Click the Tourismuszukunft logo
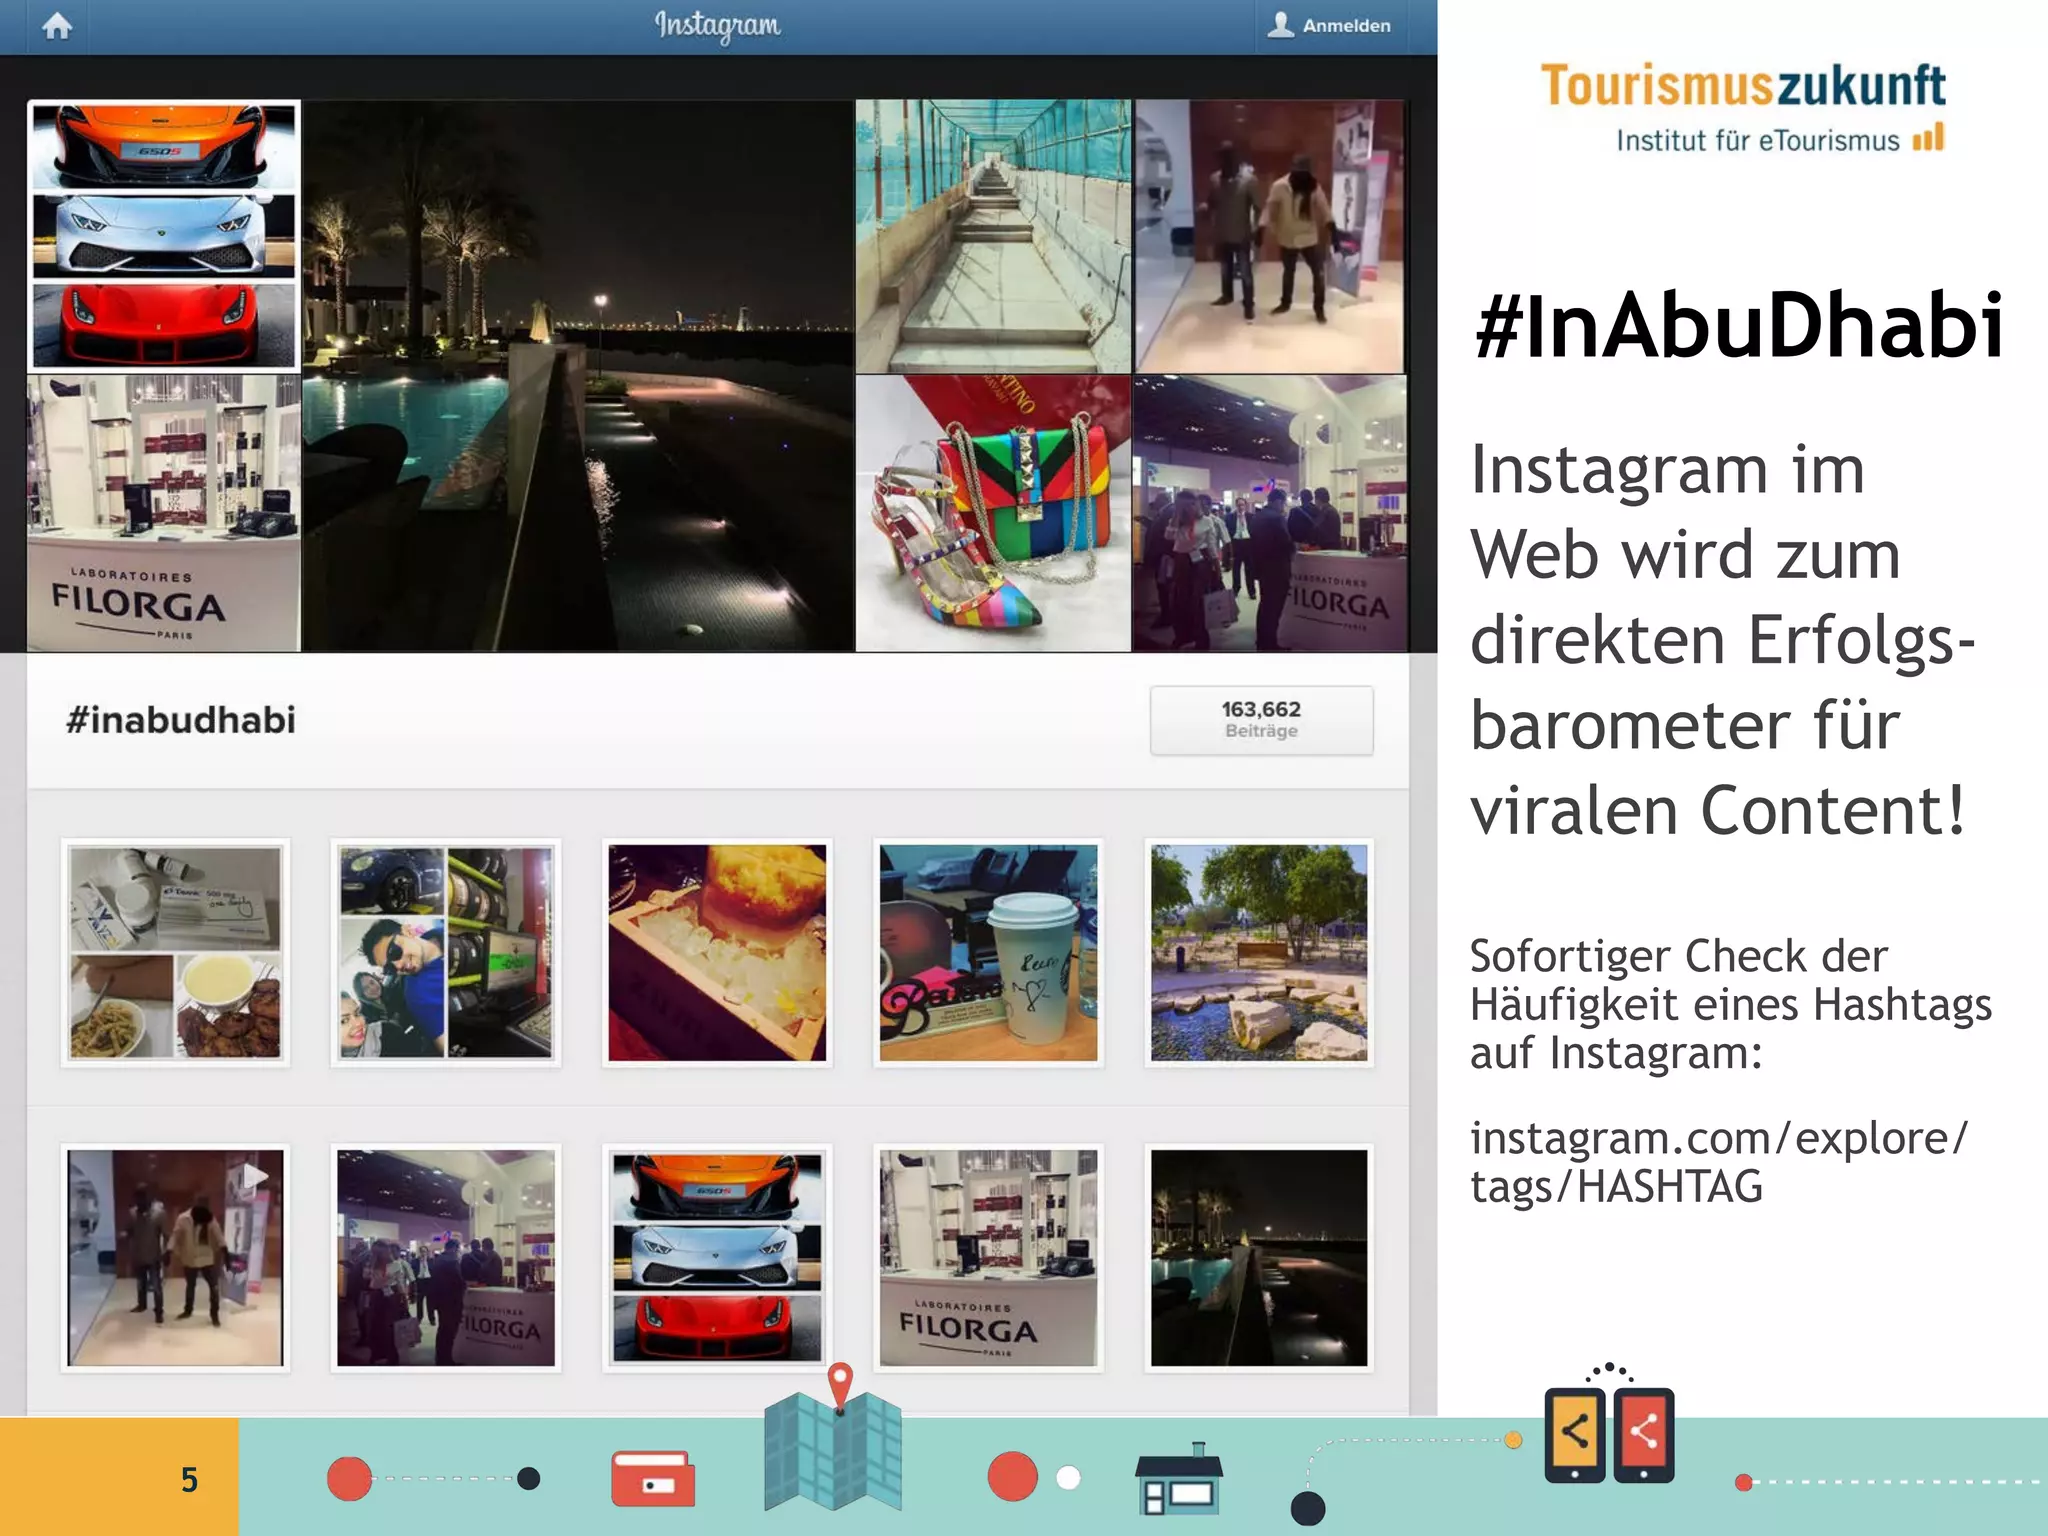 coord(1743,107)
